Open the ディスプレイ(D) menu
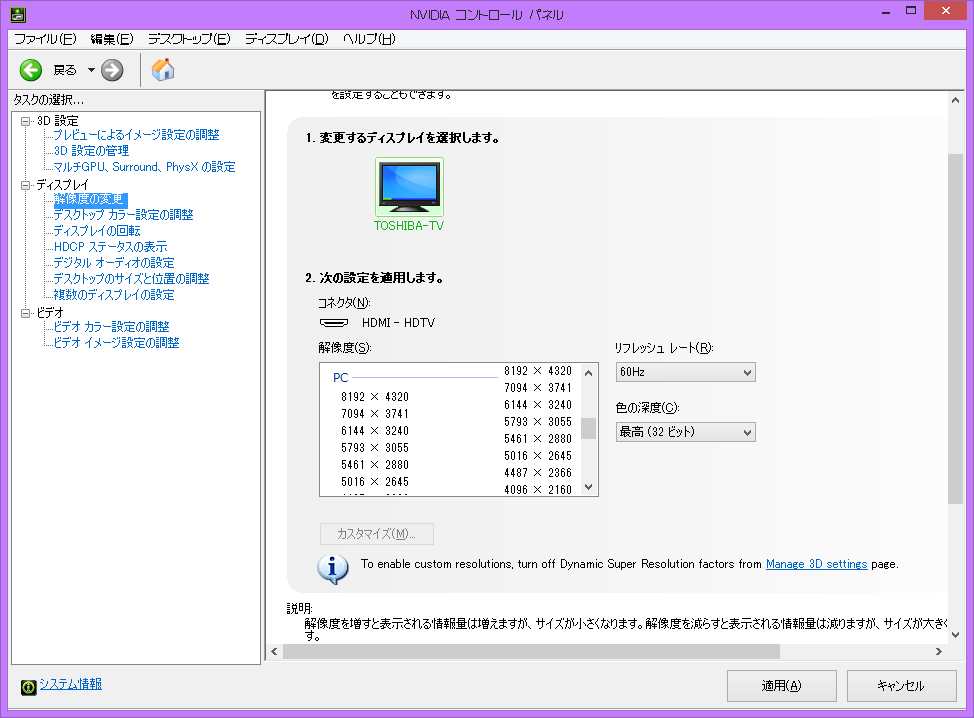974x718 pixels. (x=286, y=39)
